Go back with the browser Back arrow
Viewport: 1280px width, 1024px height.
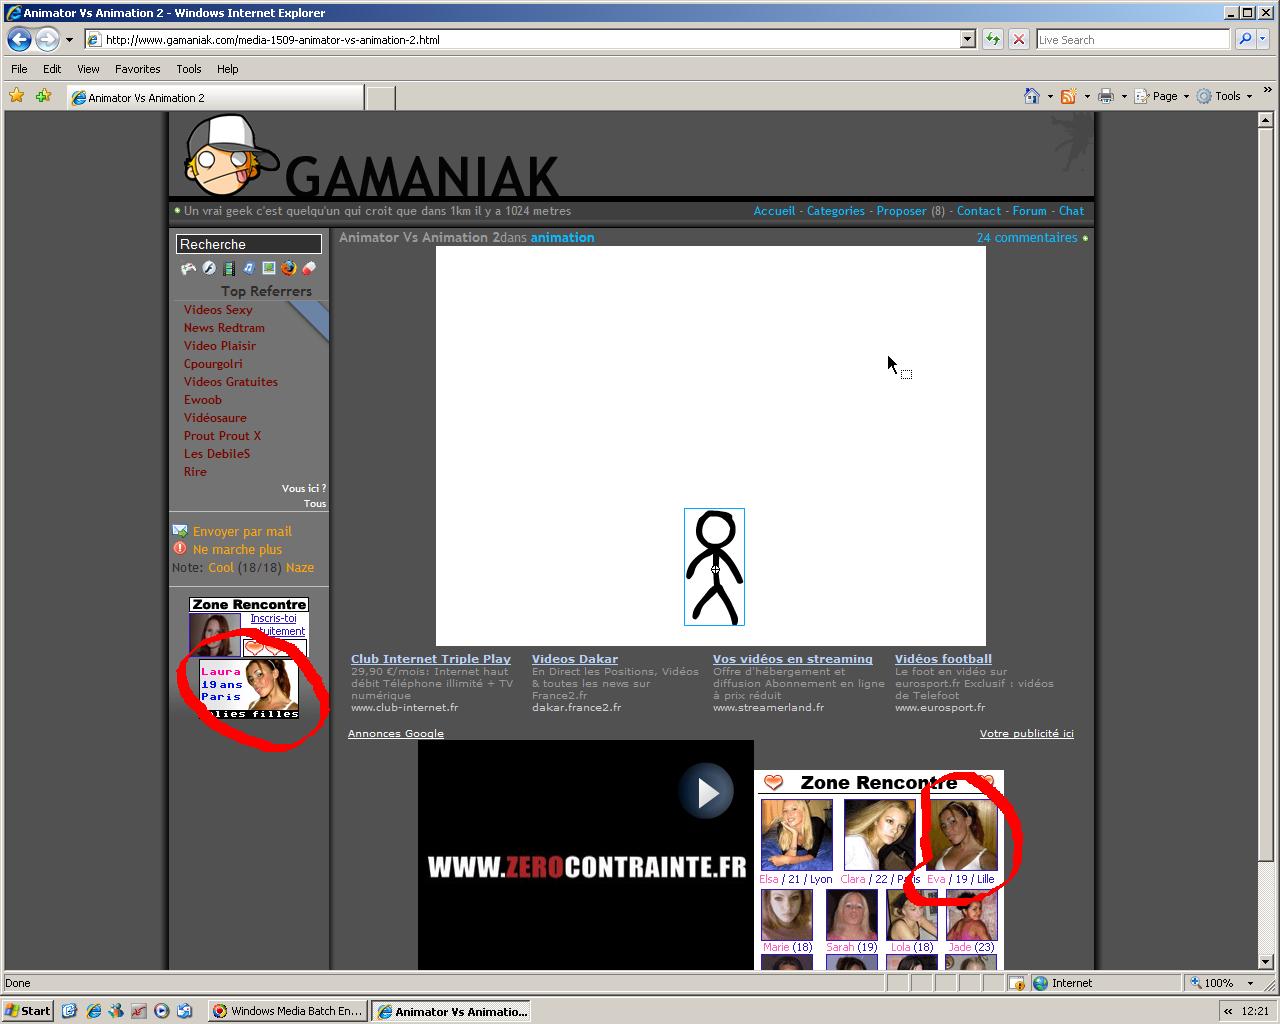point(19,40)
